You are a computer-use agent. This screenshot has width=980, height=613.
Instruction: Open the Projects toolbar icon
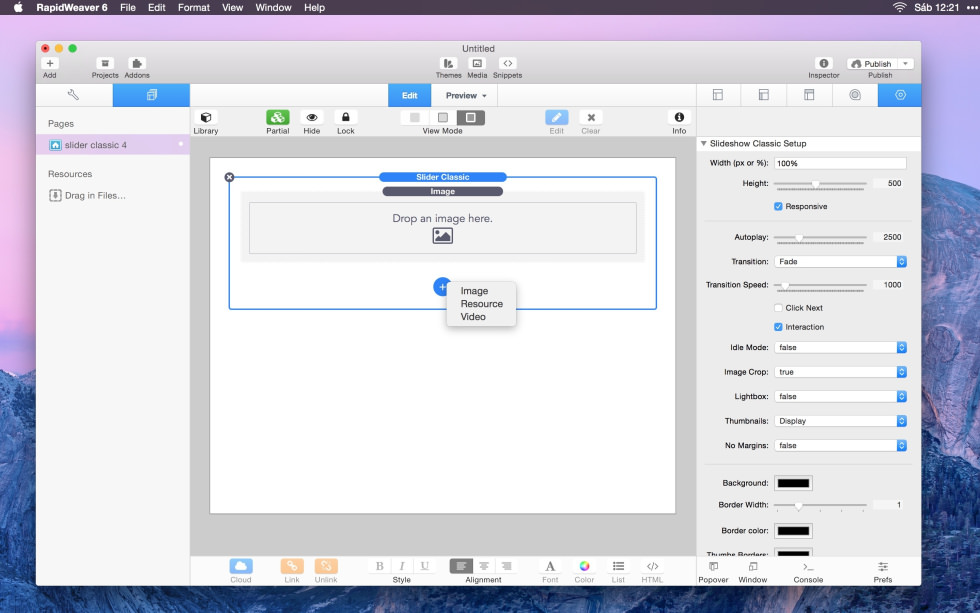105,63
